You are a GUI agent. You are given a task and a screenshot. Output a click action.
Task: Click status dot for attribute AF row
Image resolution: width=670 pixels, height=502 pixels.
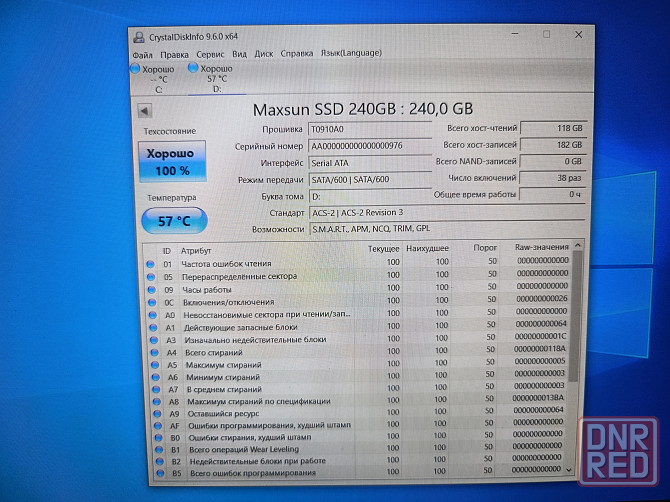point(158,426)
